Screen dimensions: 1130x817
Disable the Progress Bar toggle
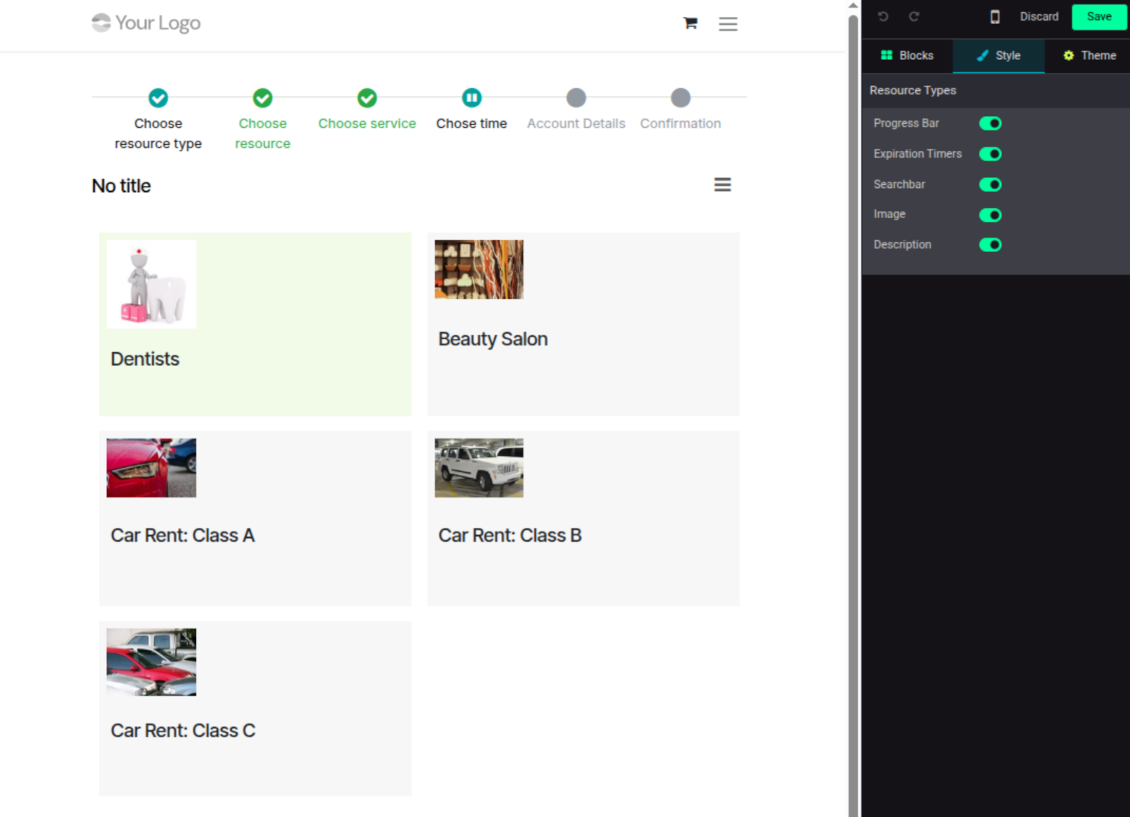pos(990,124)
